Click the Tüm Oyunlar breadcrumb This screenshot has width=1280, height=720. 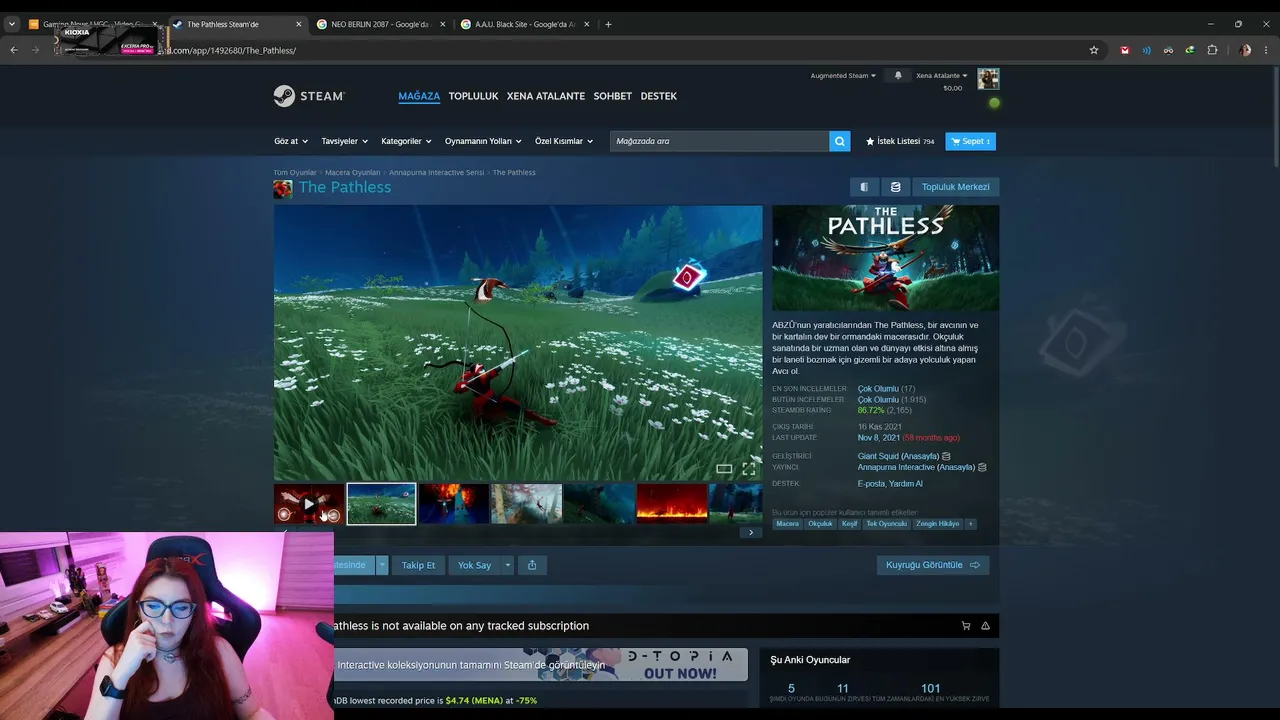pyautogui.click(x=295, y=173)
